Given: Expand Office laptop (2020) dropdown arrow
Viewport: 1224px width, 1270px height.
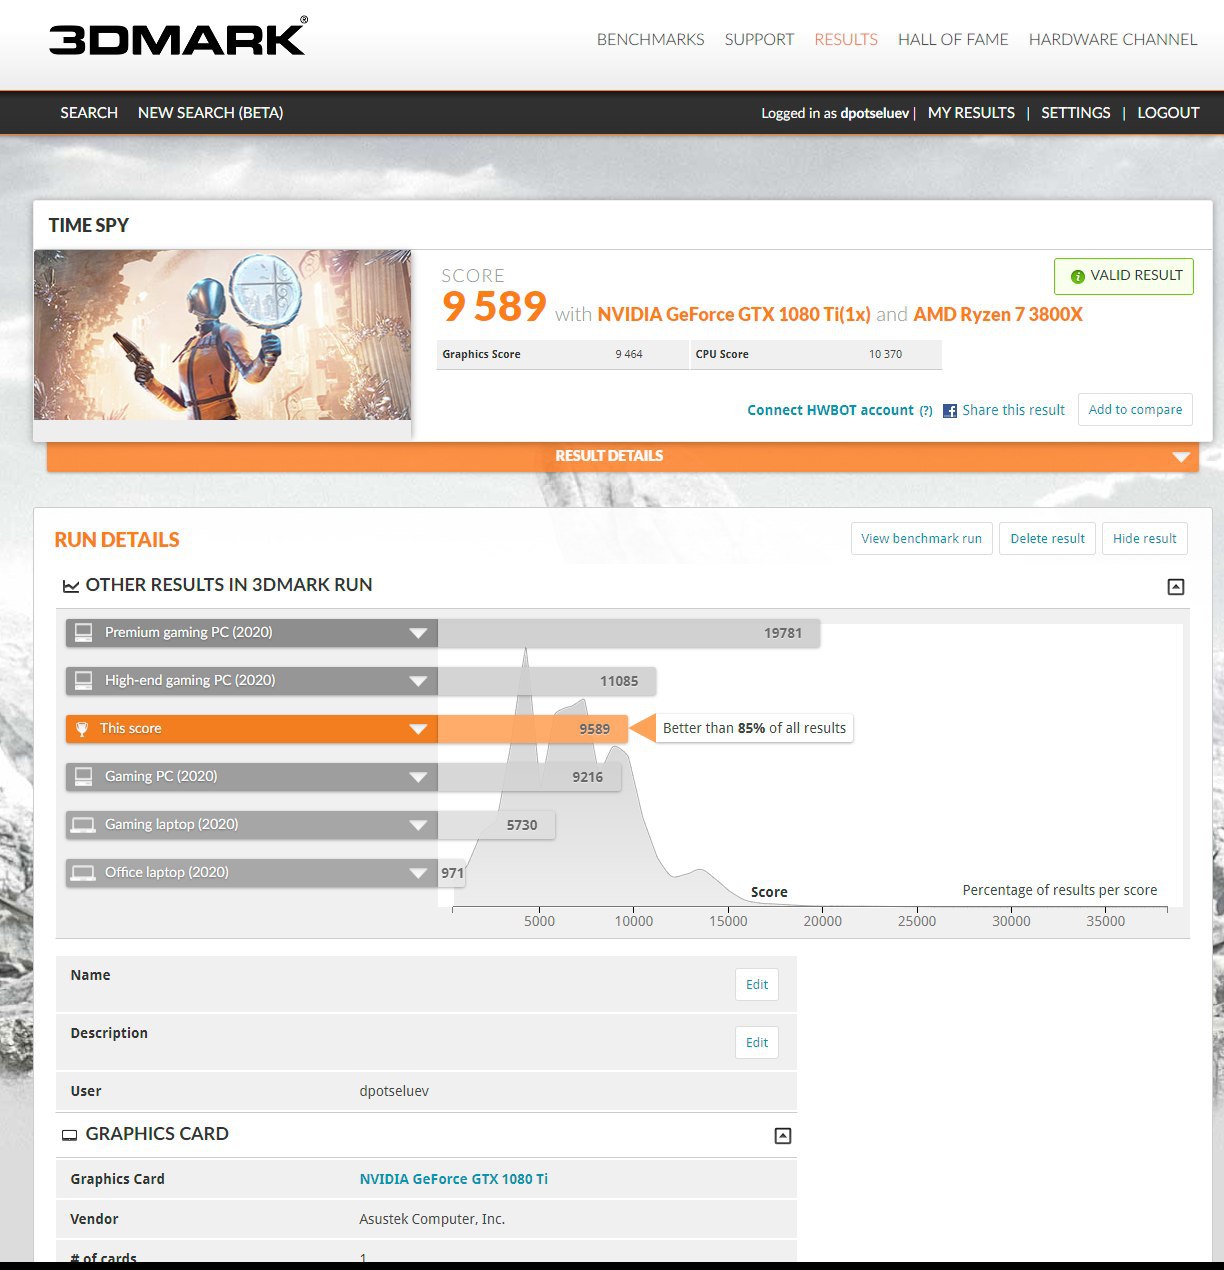Looking at the screenshot, I should (x=418, y=873).
